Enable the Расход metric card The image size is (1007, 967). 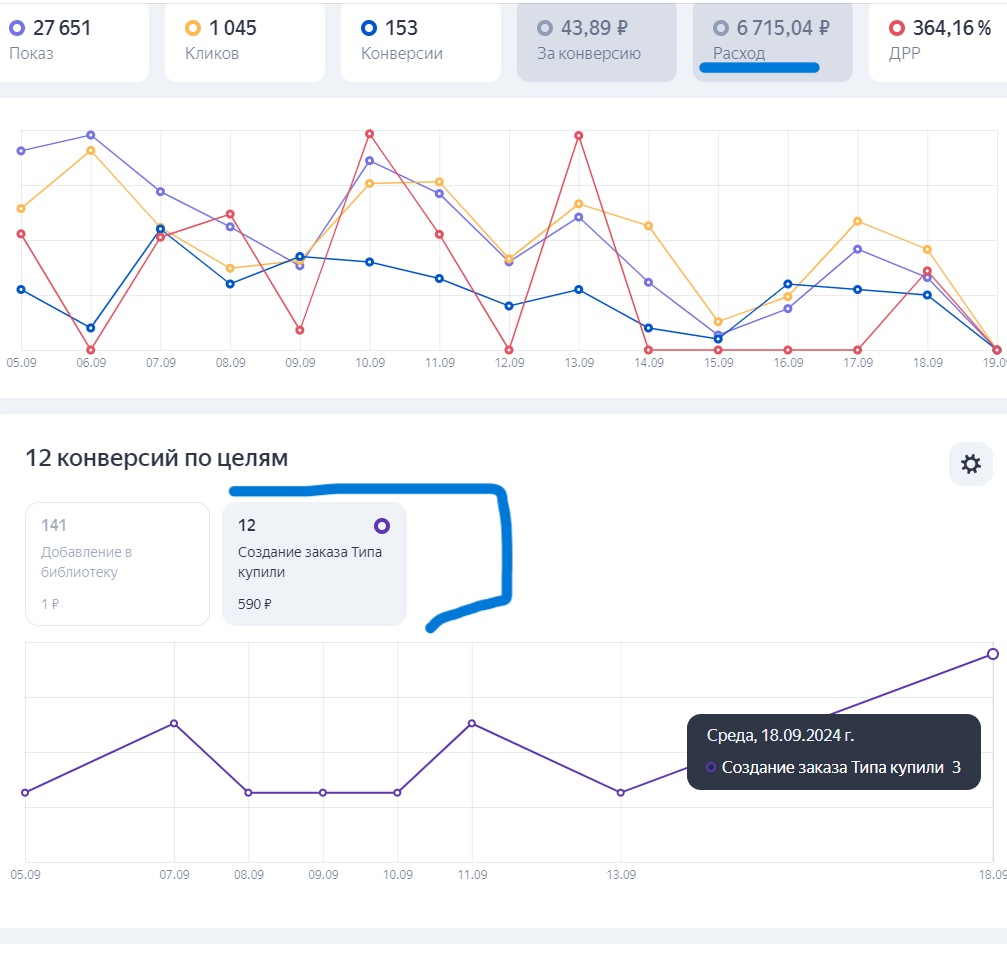772,40
